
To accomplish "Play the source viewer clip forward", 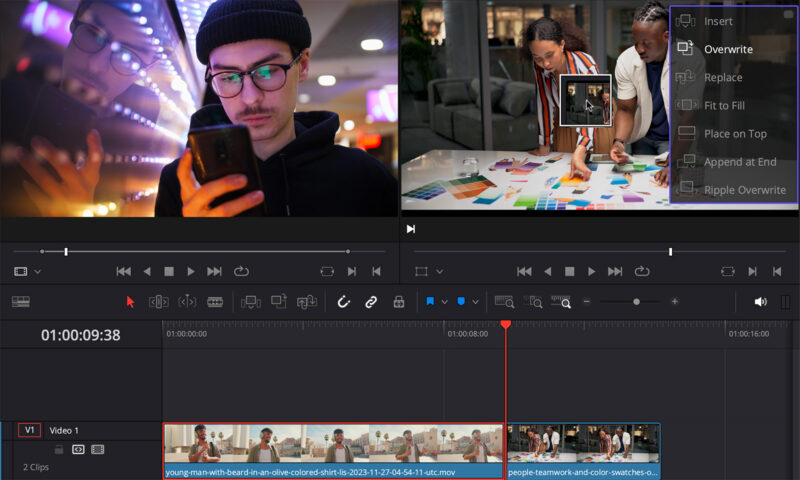I will [190, 271].
